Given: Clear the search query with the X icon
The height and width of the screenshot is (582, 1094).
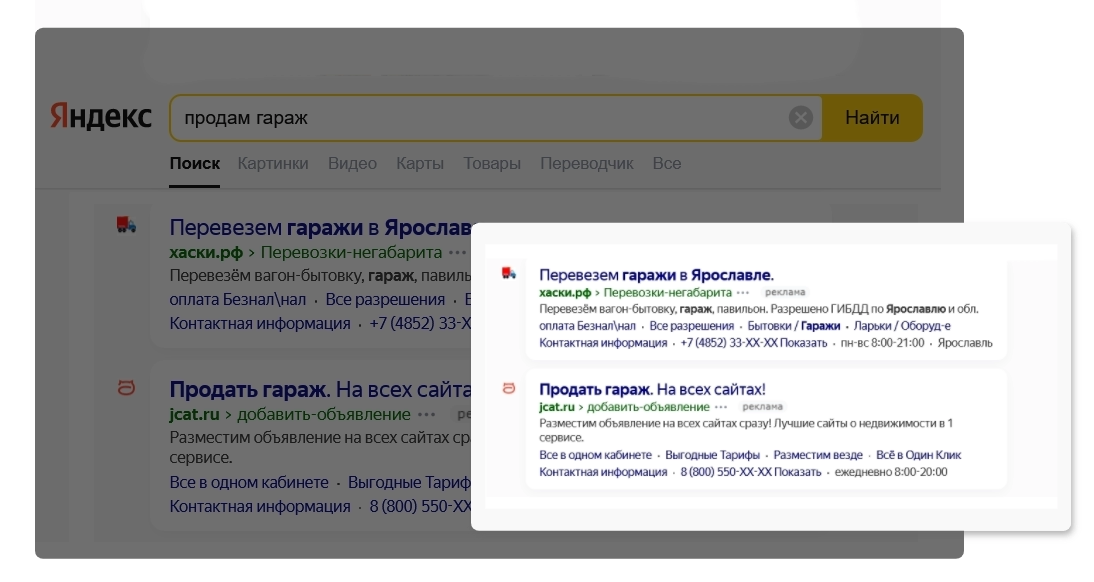Looking at the screenshot, I should tap(800, 118).
